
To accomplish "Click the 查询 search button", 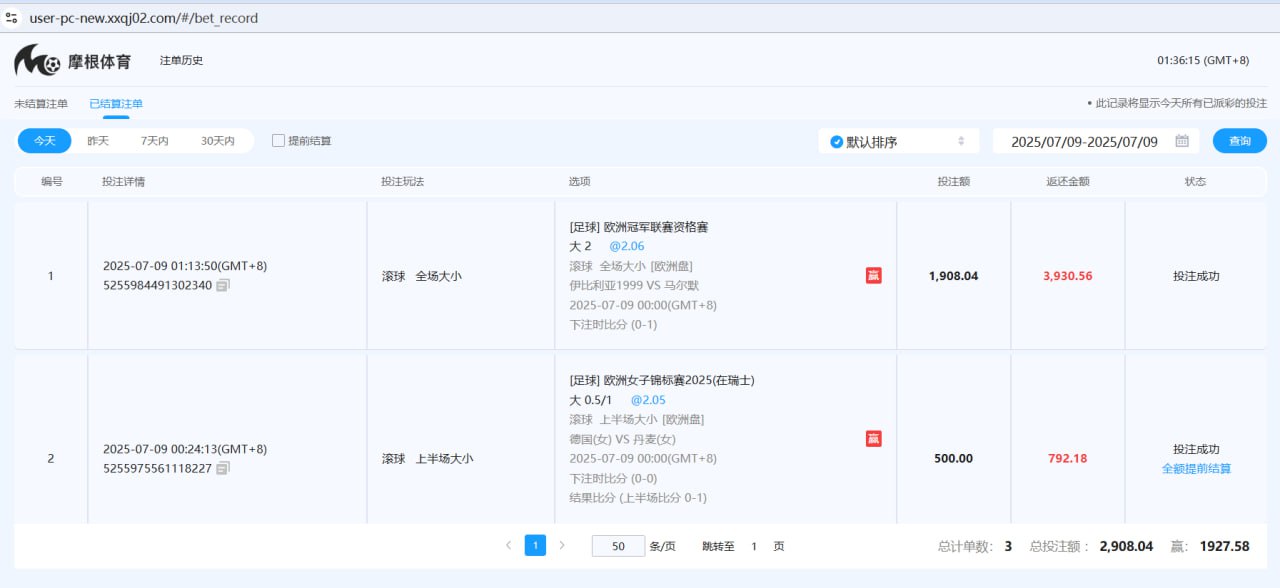I will tap(1239, 141).
